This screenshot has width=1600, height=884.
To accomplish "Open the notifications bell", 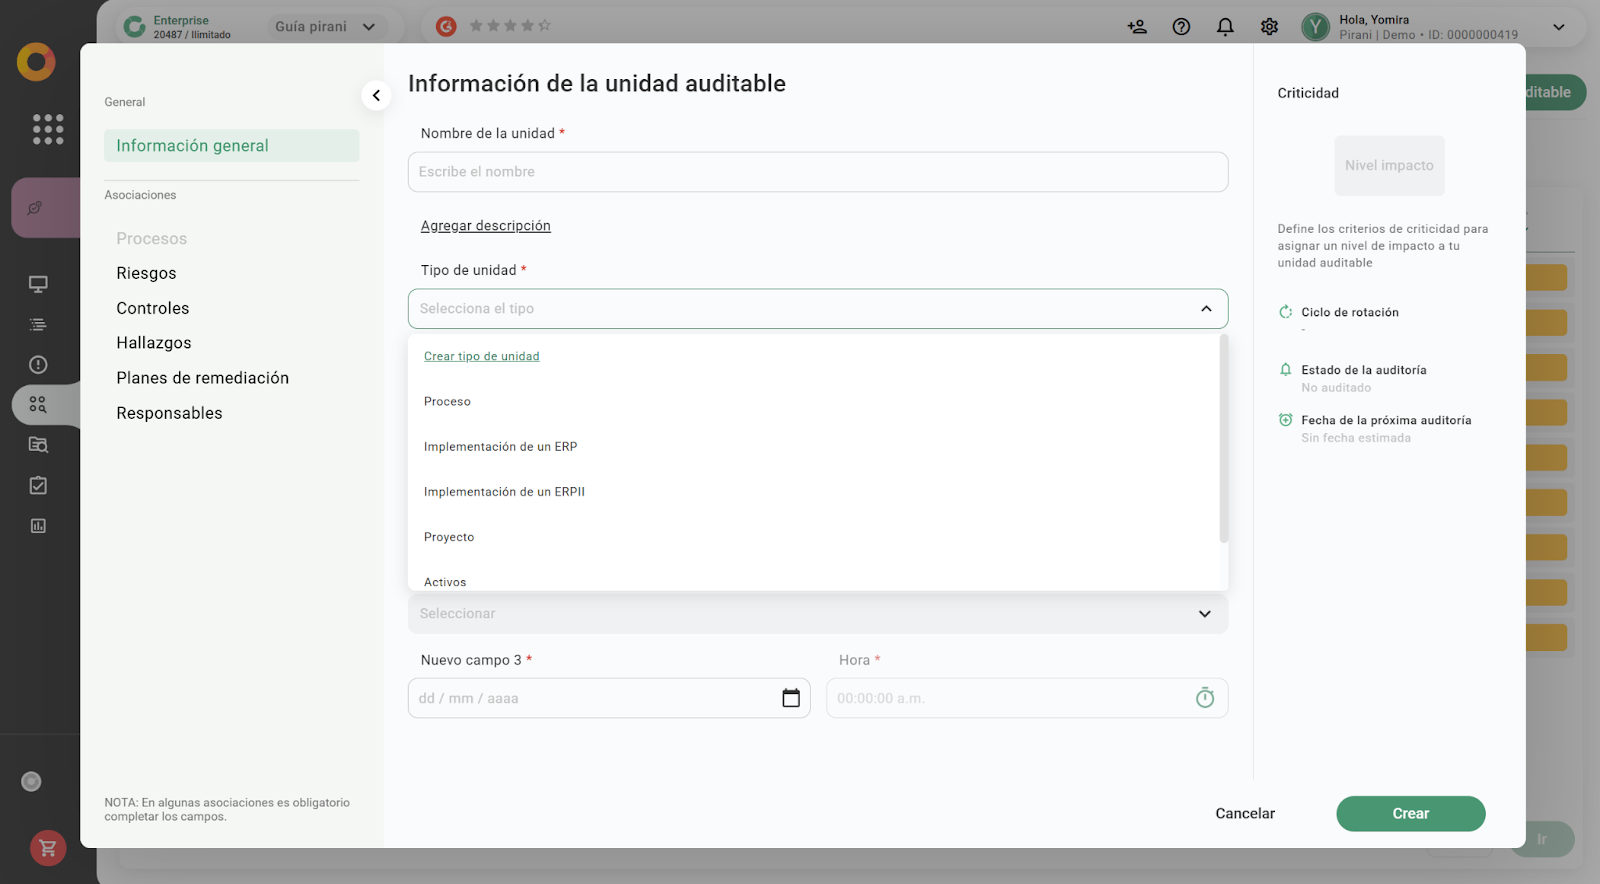I will point(1224,27).
